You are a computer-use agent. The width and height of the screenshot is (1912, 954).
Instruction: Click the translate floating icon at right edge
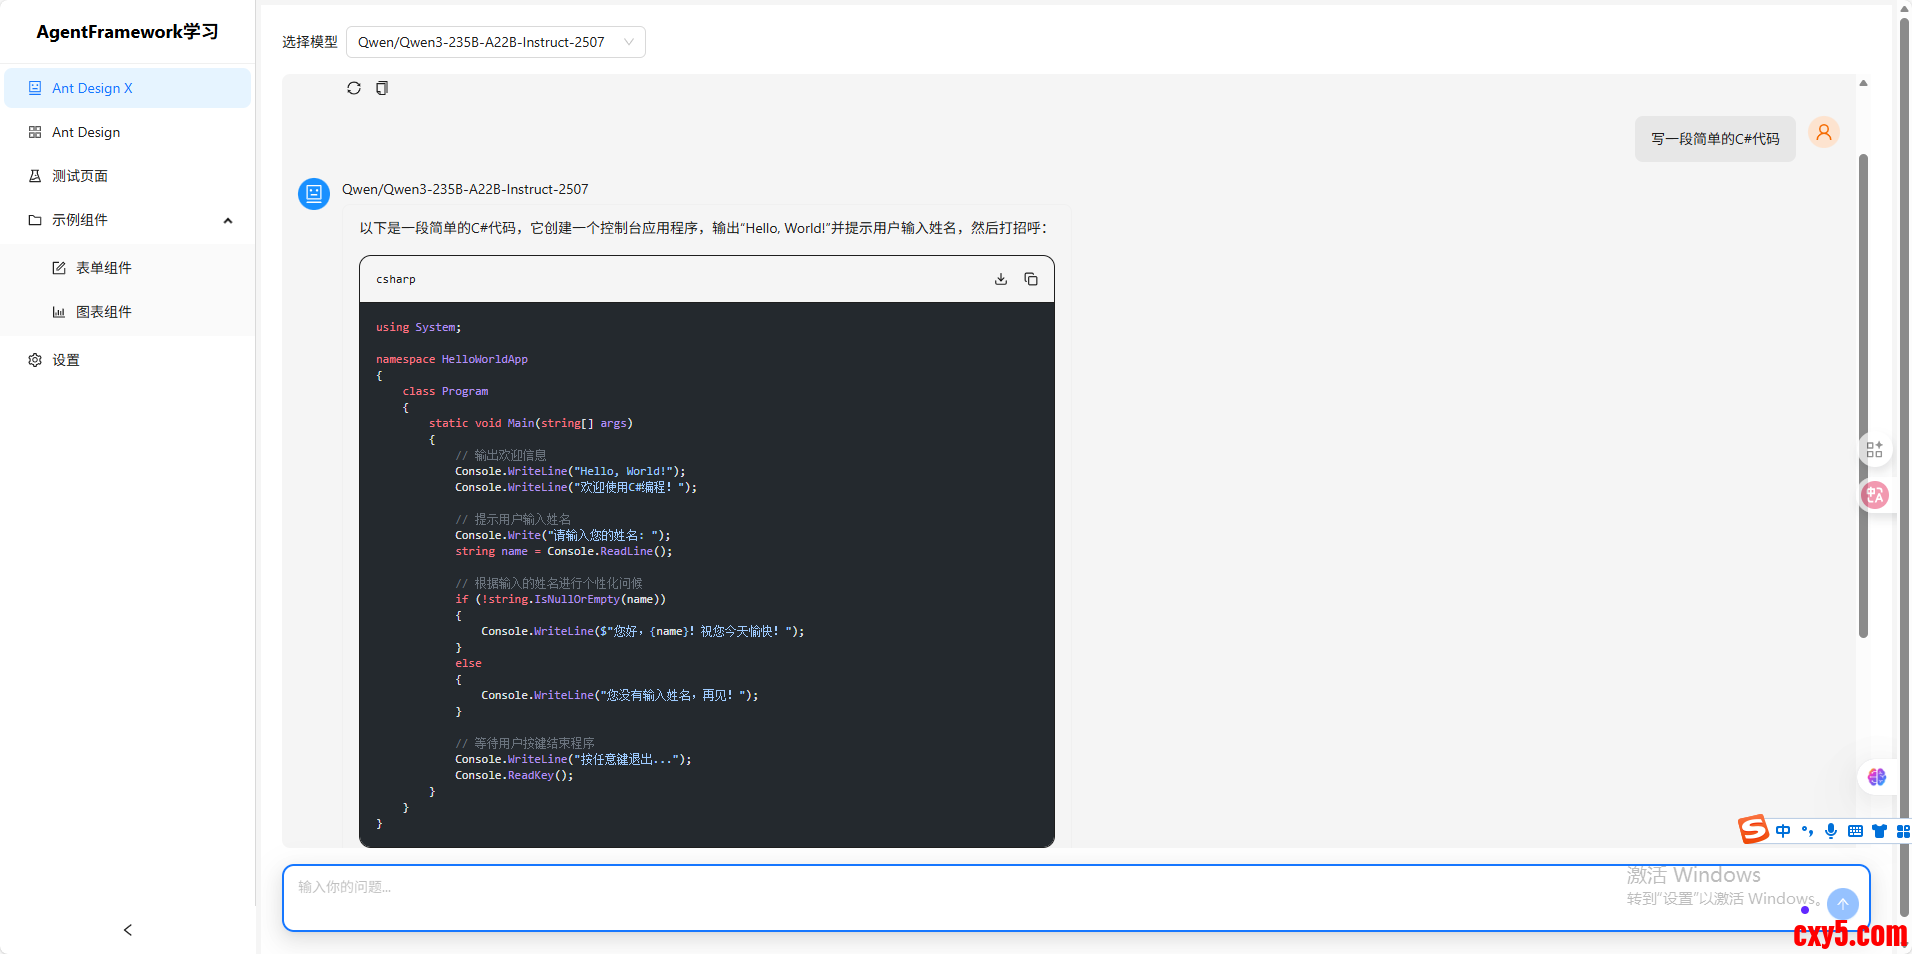(x=1875, y=495)
